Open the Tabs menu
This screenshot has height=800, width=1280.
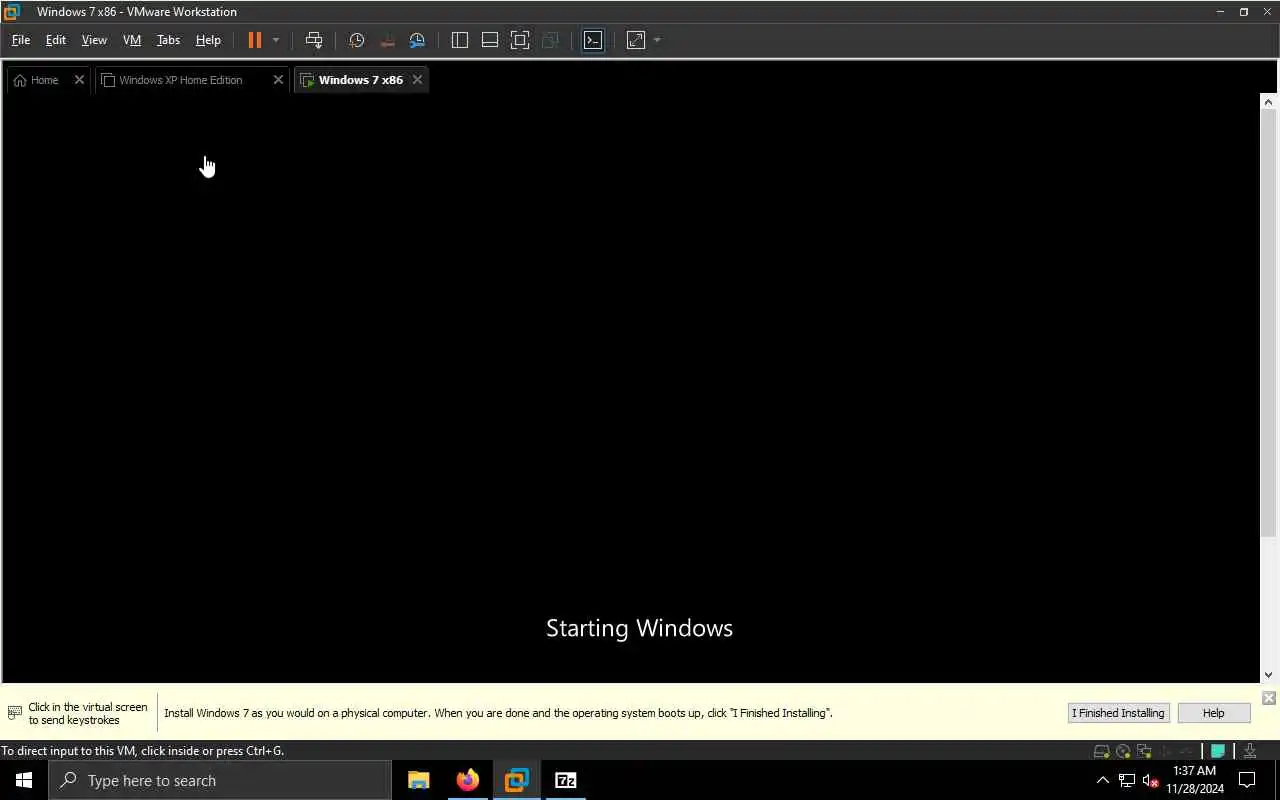(x=168, y=40)
